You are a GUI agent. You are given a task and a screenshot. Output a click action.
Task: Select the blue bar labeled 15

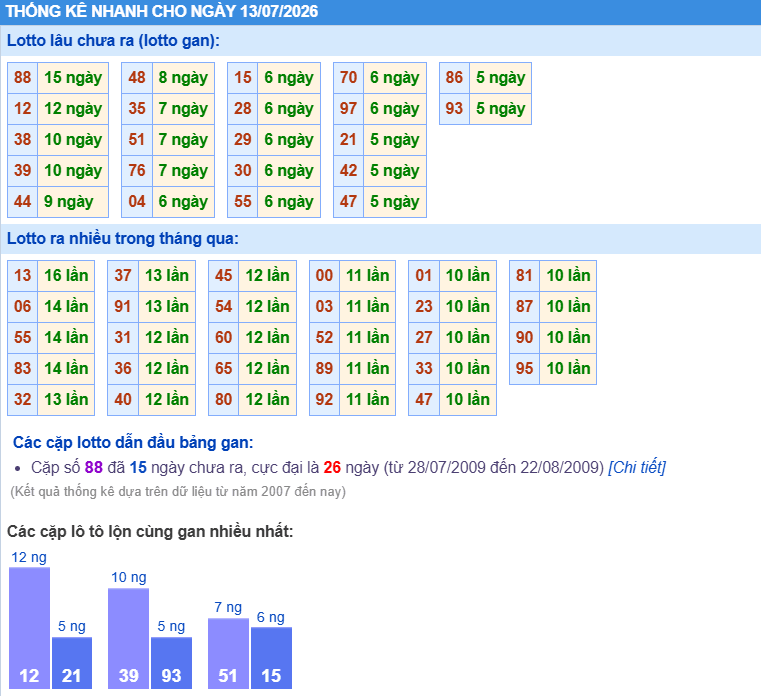click(271, 658)
